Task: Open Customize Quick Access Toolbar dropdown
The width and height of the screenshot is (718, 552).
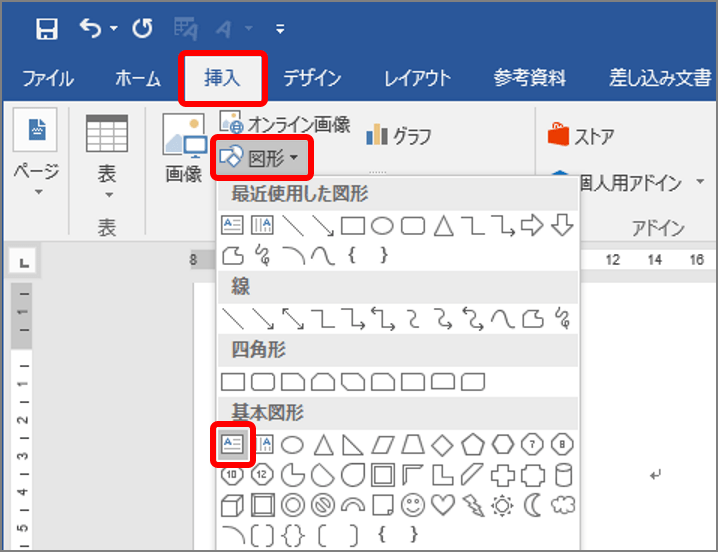Action: point(280,29)
